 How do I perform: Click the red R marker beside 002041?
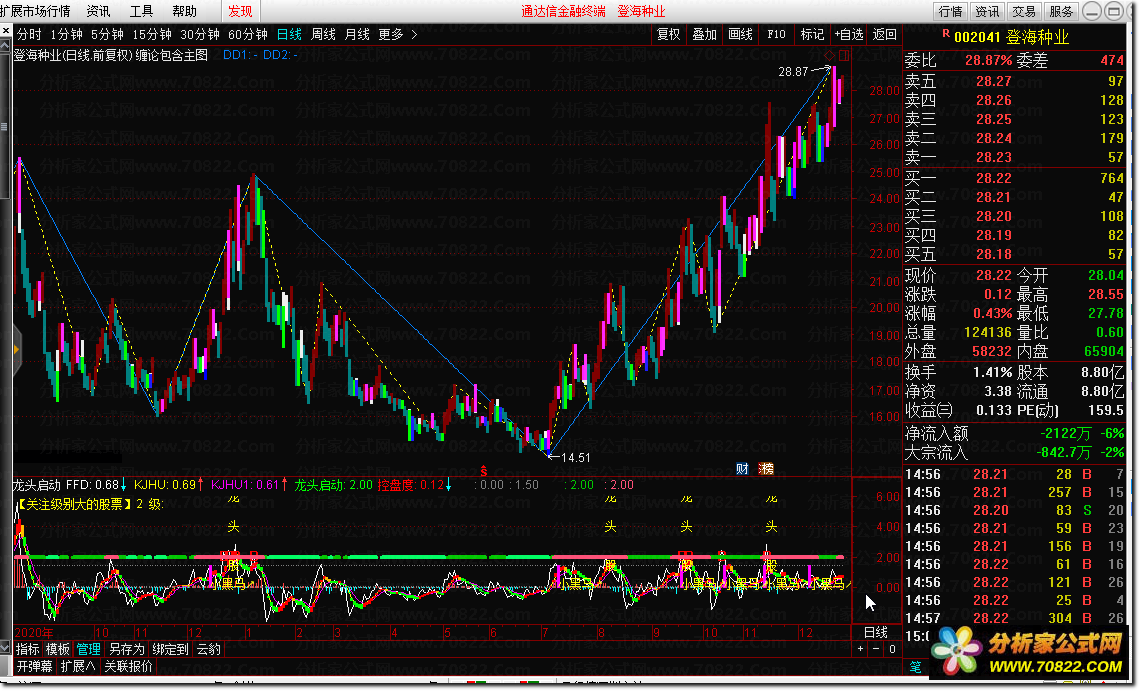[946, 33]
